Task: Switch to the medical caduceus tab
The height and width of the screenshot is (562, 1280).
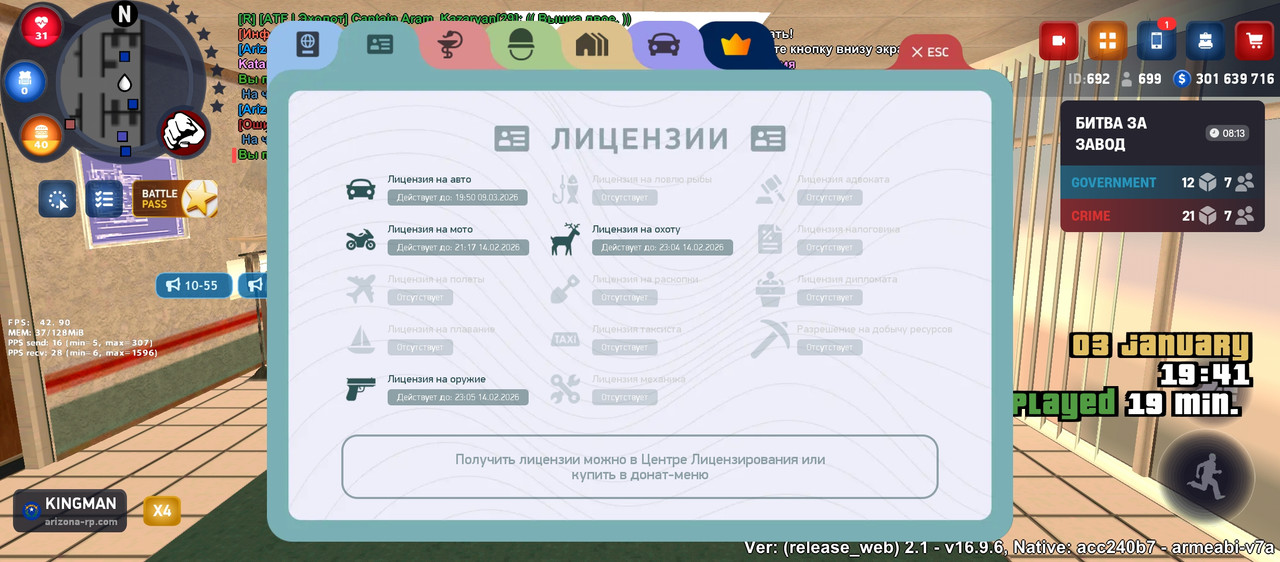Action: point(452,45)
